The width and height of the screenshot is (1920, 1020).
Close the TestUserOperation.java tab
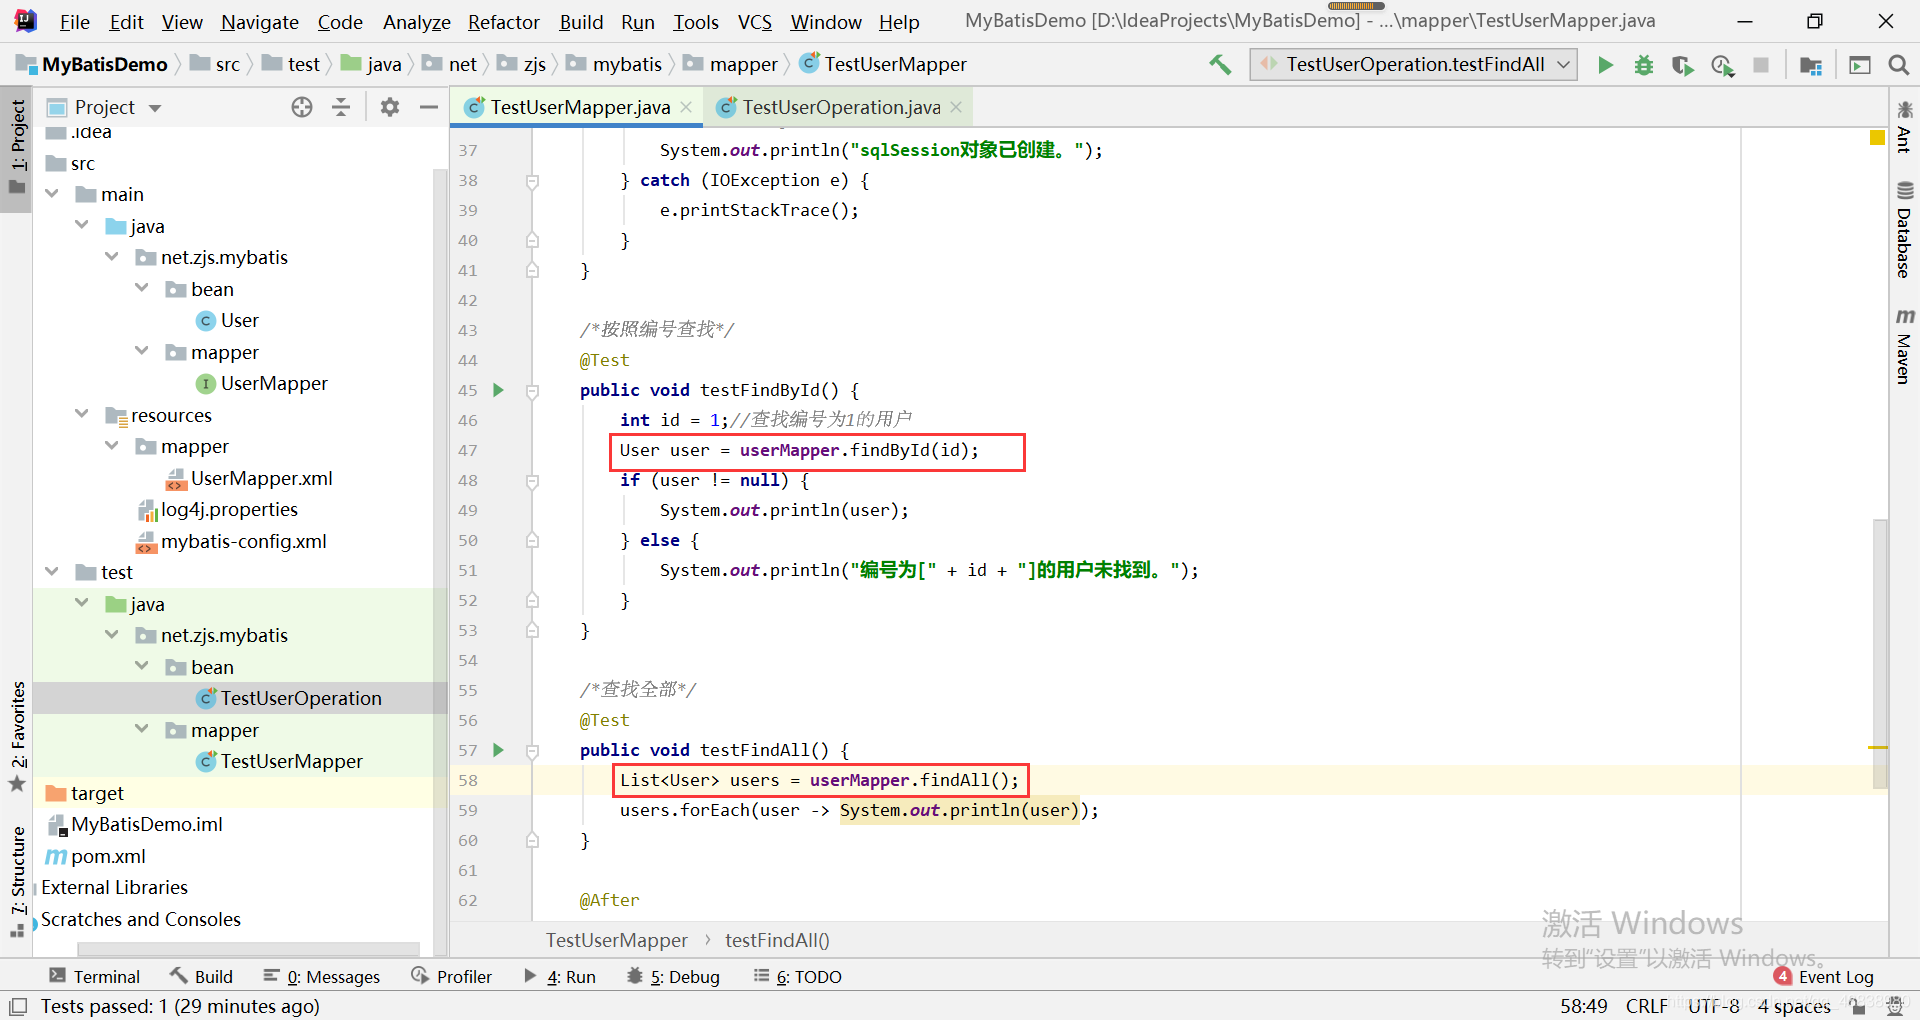(956, 107)
